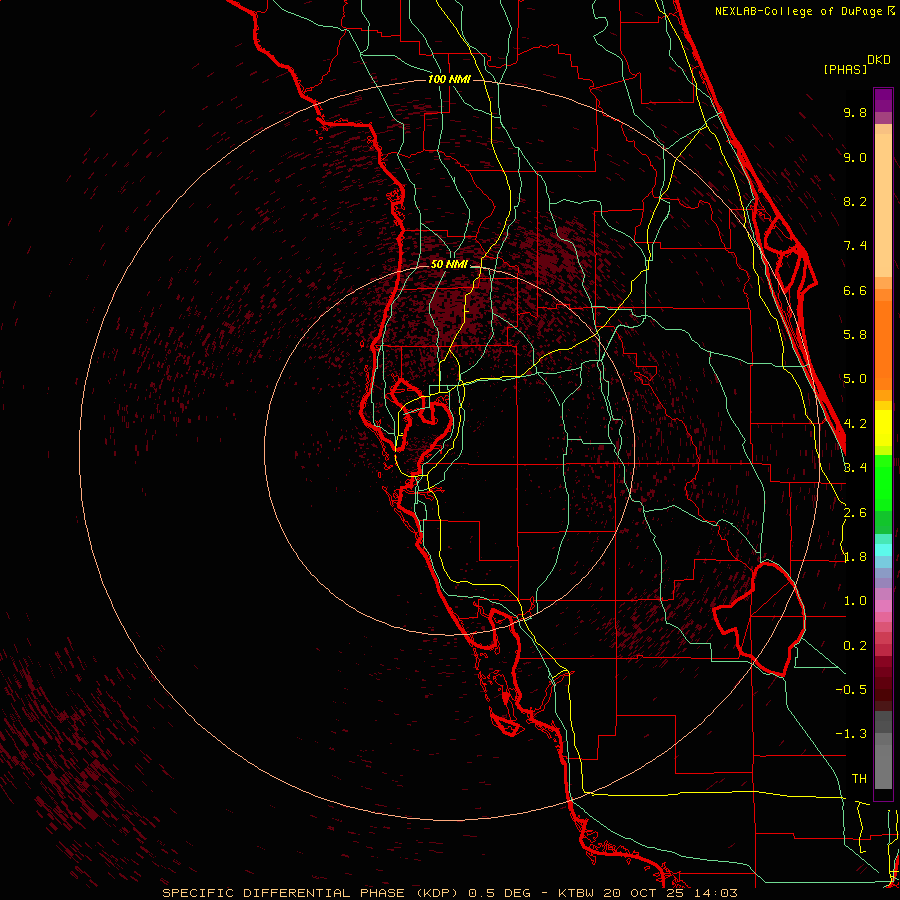Click the cyan band of the color scale
This screenshot has height=900, width=900.
coord(883,550)
